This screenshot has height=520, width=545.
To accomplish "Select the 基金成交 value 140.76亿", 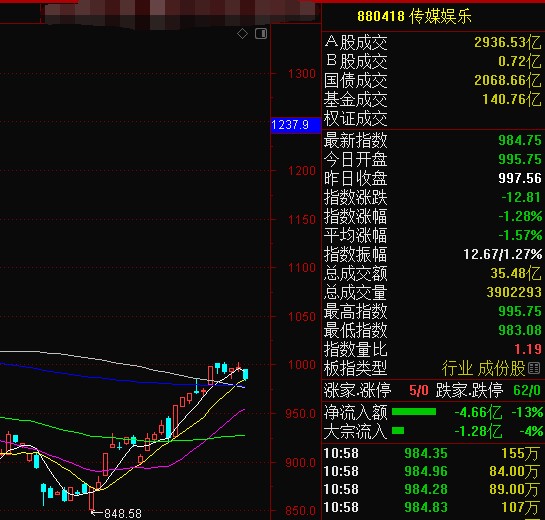I will 512,100.
